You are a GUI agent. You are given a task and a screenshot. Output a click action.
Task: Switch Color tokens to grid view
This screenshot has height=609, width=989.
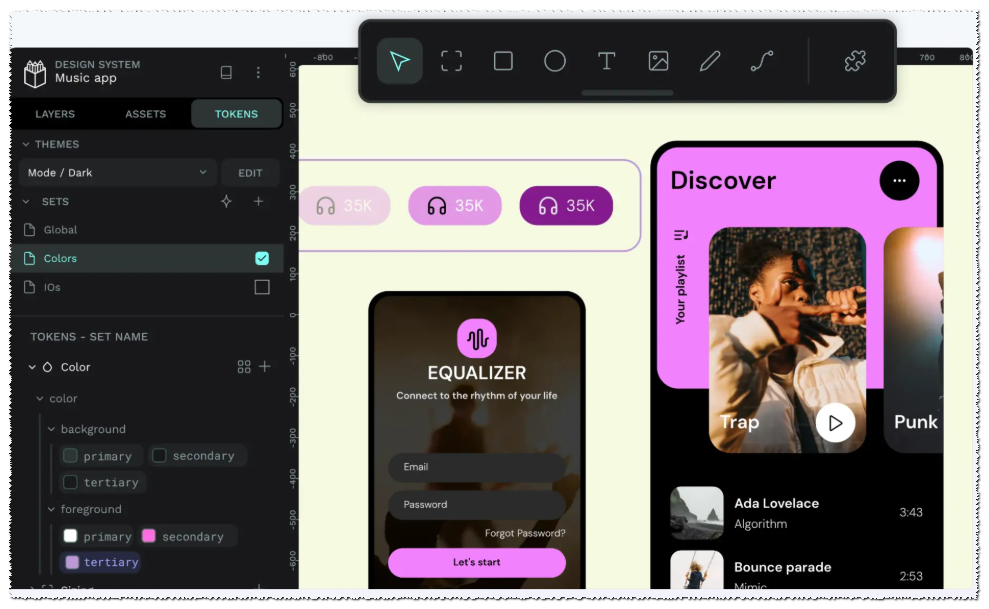[244, 367]
